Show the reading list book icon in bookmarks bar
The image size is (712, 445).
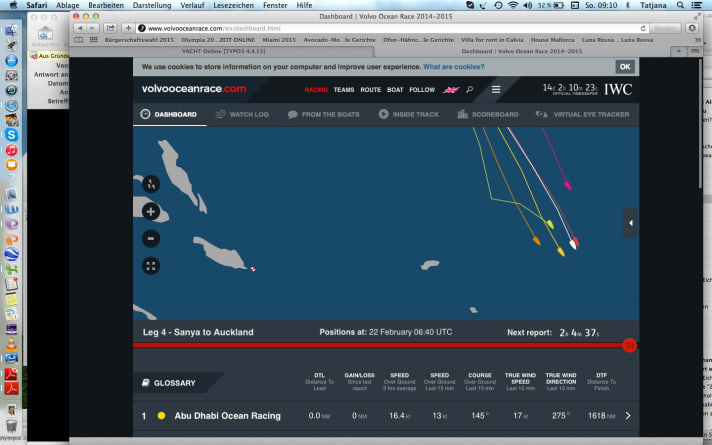coord(79,40)
